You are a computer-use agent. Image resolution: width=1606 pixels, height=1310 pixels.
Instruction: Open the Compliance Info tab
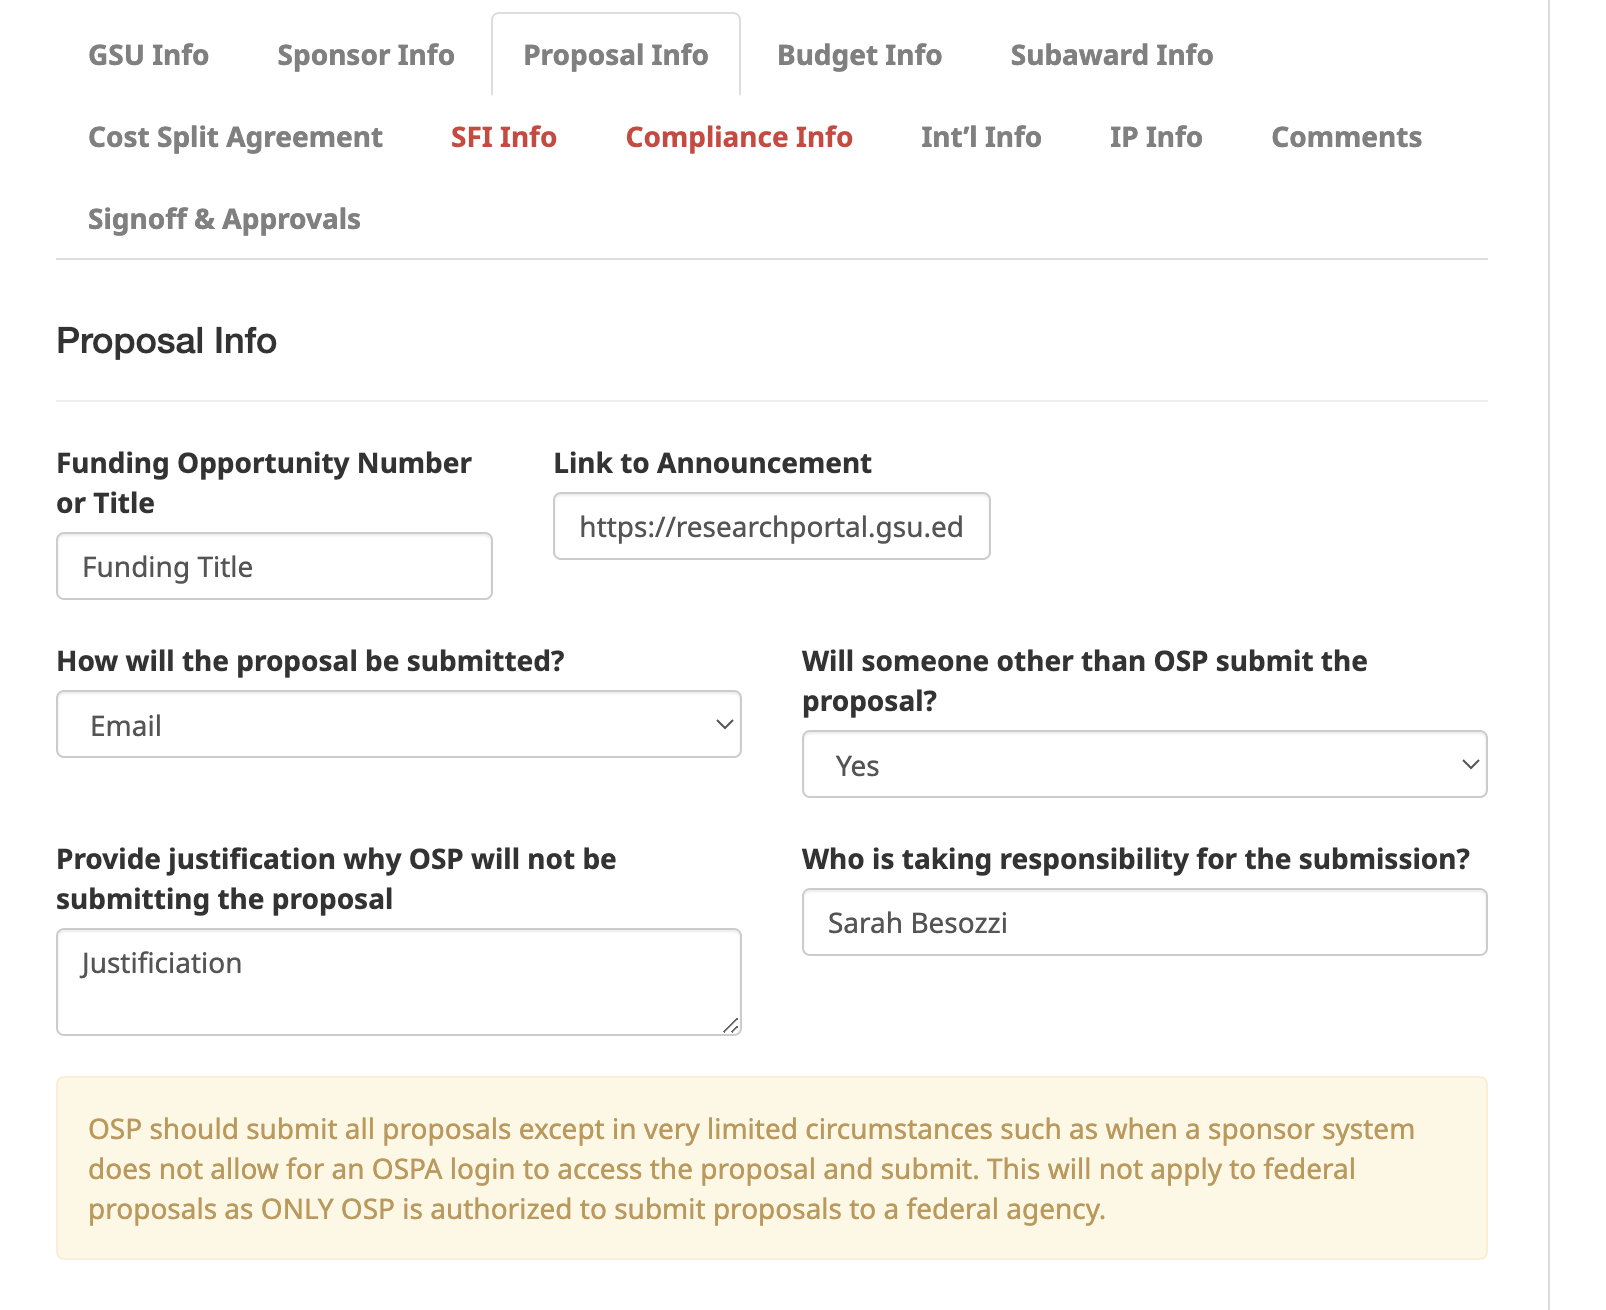739,137
